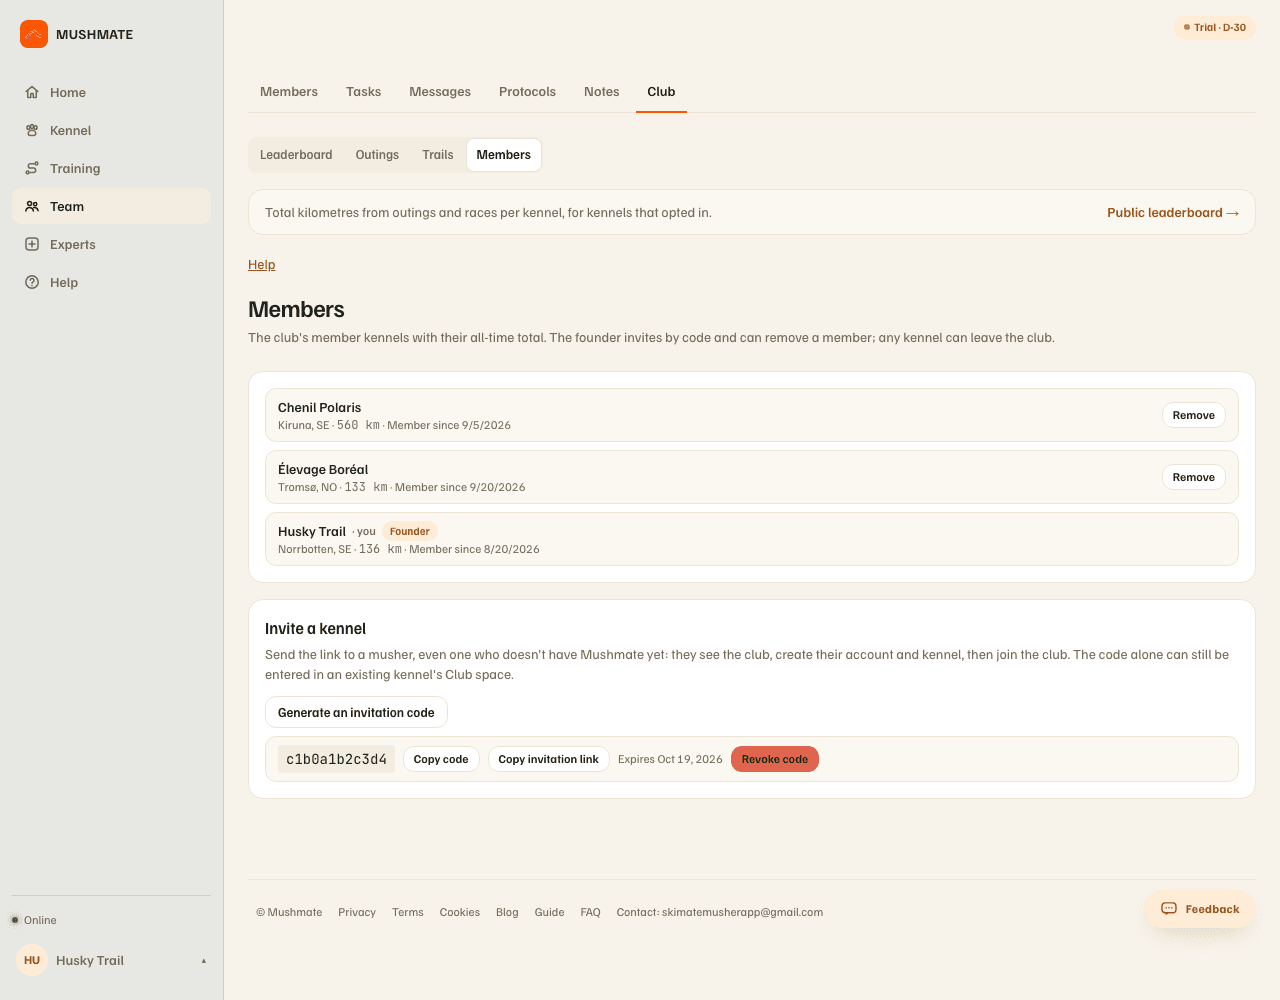Click the Experts plus icon
1280x1000 pixels.
(x=32, y=244)
